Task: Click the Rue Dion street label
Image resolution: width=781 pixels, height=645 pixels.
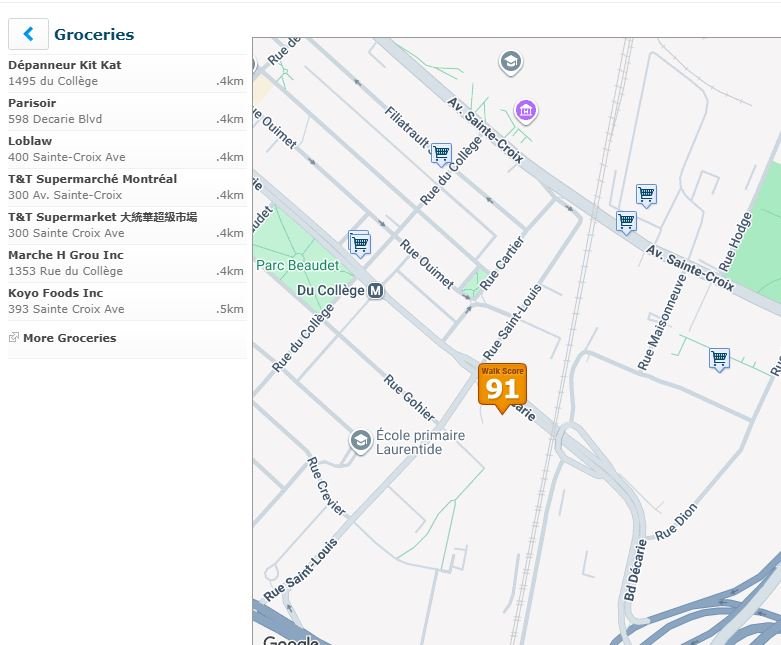Action: (x=675, y=522)
